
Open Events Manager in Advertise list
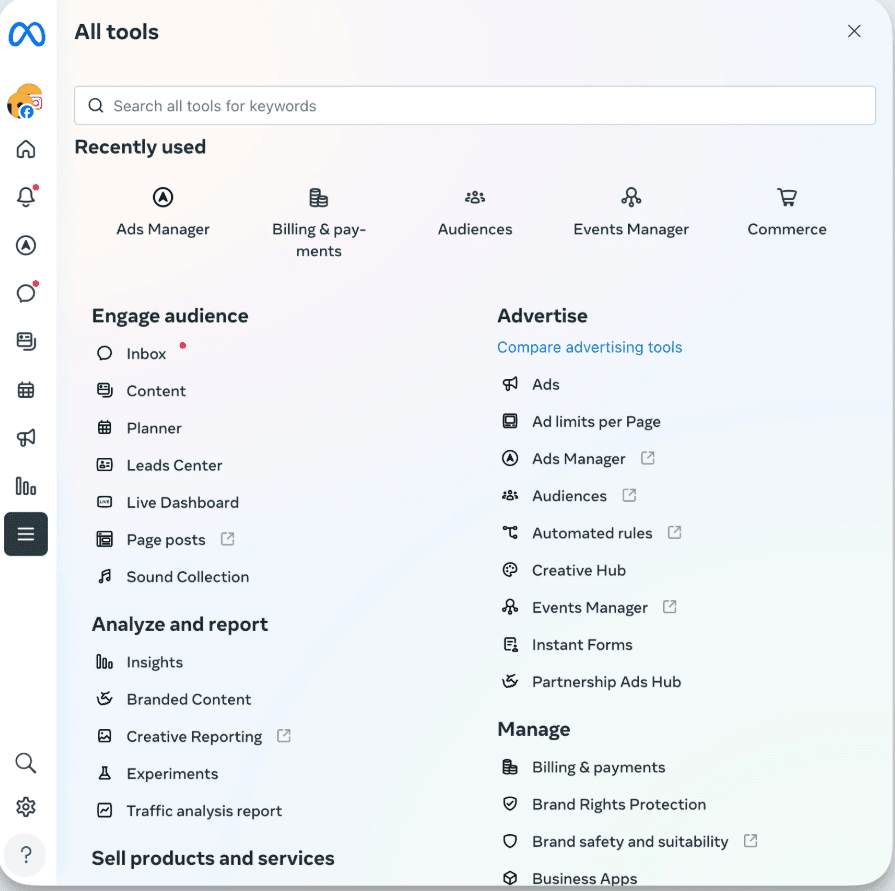pyautogui.click(x=575, y=607)
